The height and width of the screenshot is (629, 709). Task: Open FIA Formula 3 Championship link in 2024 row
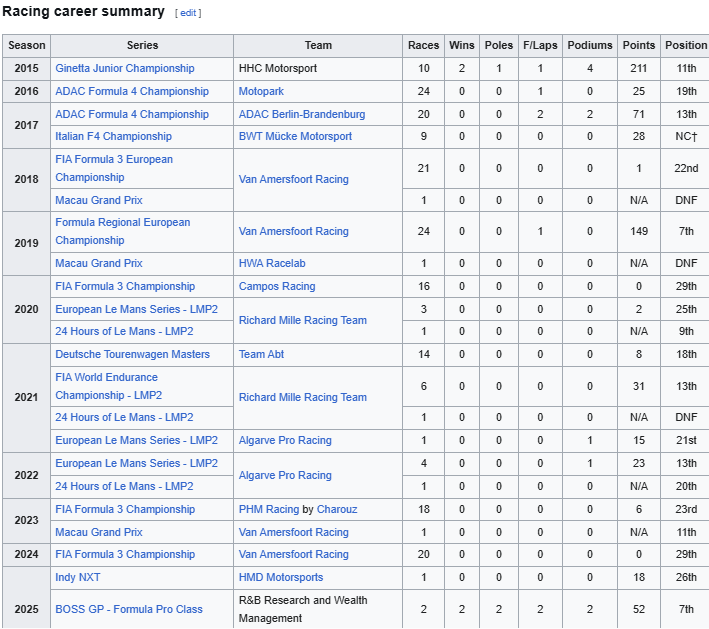125,554
